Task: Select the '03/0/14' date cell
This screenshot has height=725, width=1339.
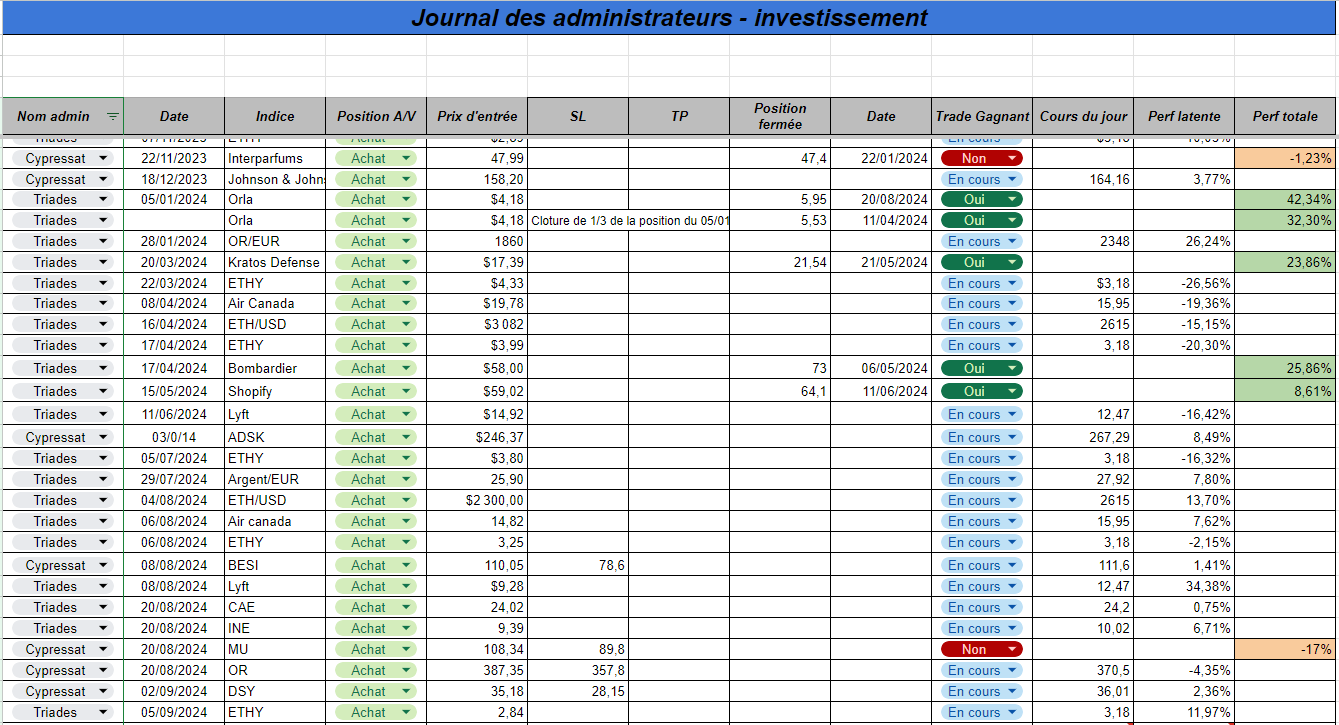Action: (174, 437)
